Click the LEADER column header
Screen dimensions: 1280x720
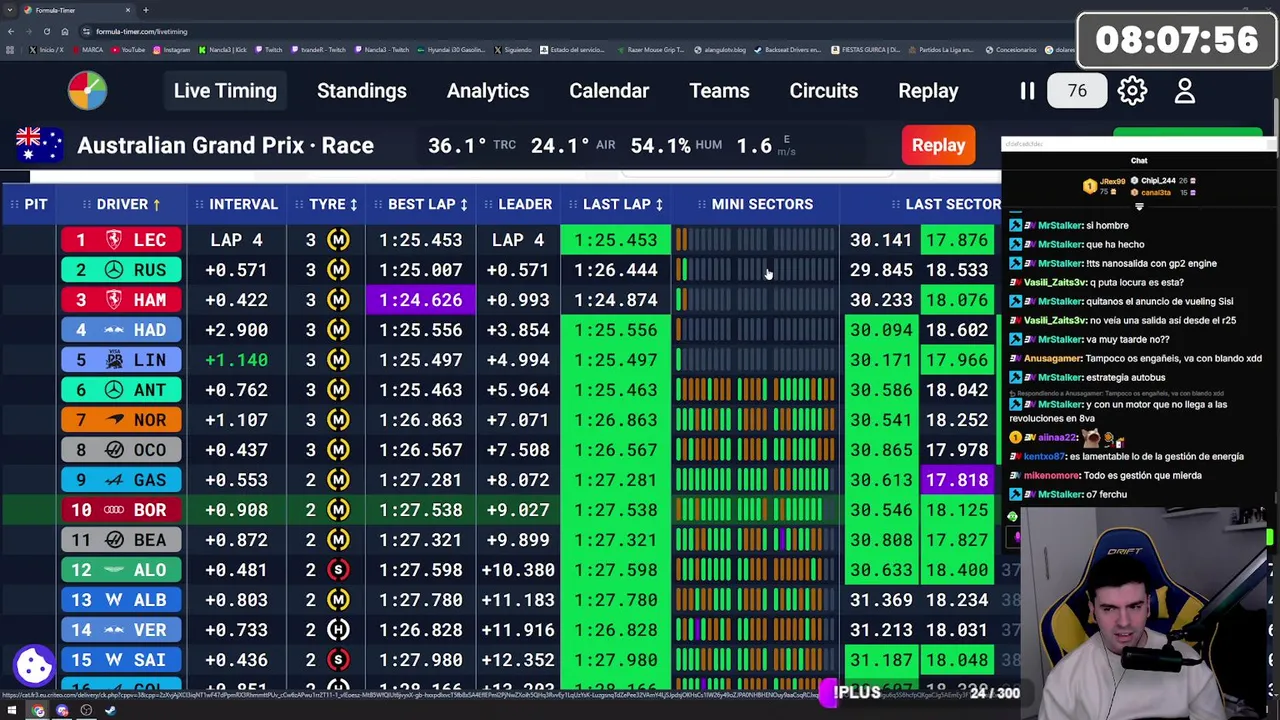tap(525, 204)
